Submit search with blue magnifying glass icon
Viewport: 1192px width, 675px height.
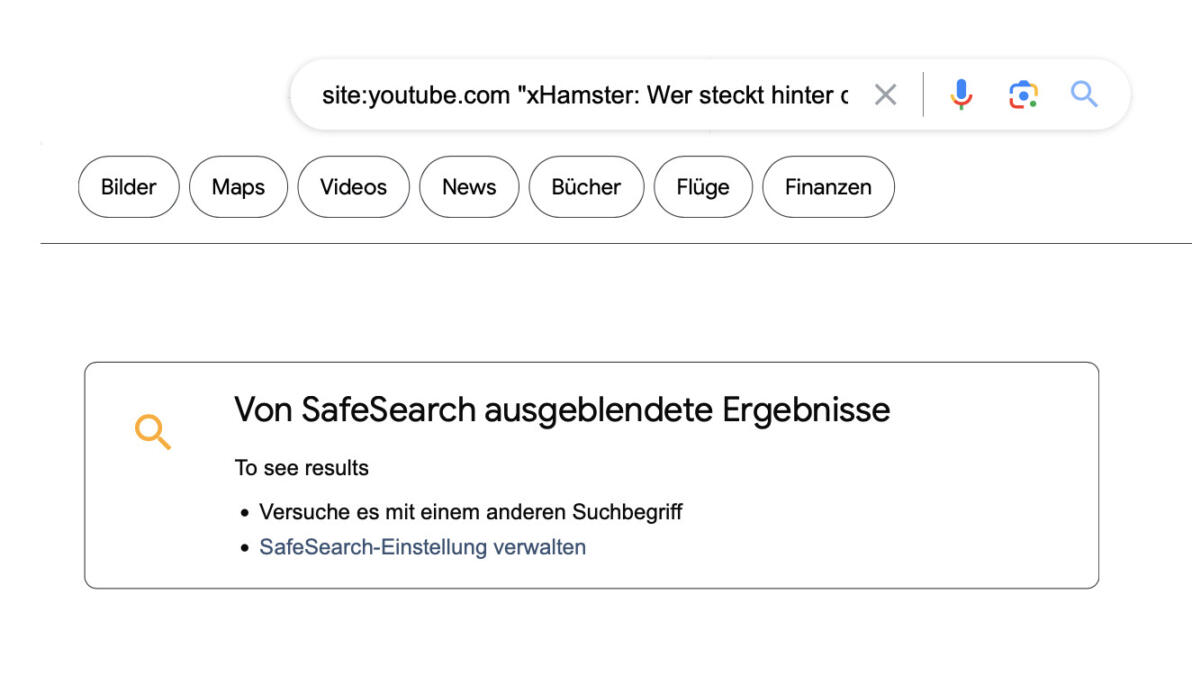coord(1084,94)
